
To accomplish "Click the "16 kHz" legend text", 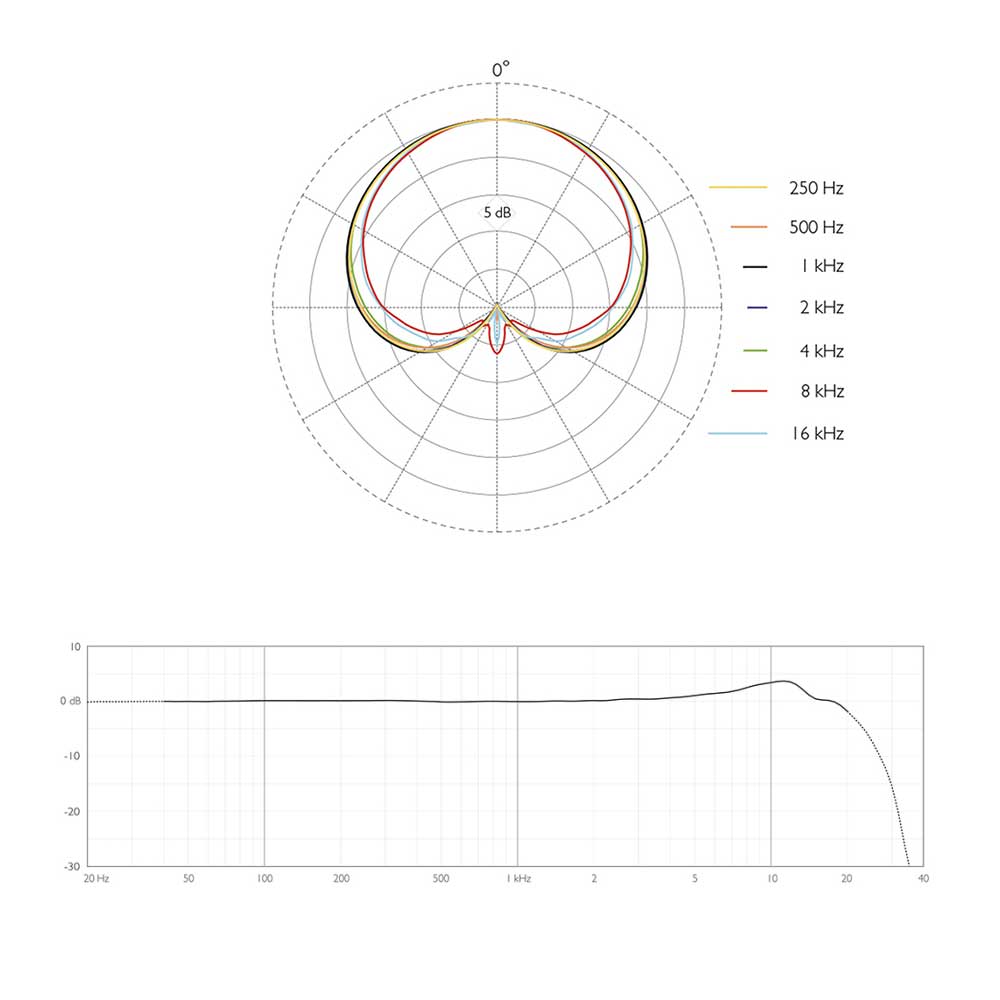I will (816, 433).
